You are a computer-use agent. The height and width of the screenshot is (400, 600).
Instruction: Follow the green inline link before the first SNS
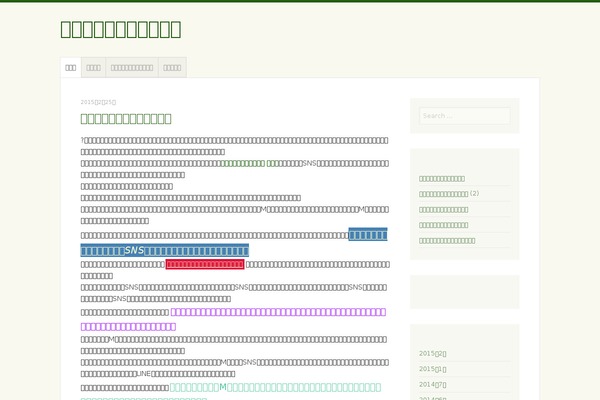coord(250,163)
